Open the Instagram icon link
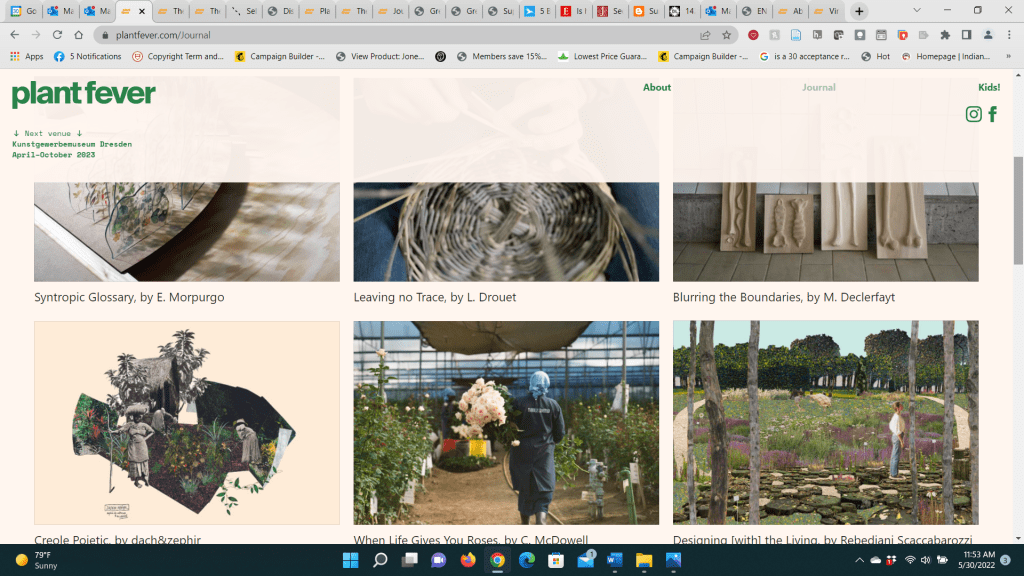This screenshot has height=576, width=1024. pos(973,114)
